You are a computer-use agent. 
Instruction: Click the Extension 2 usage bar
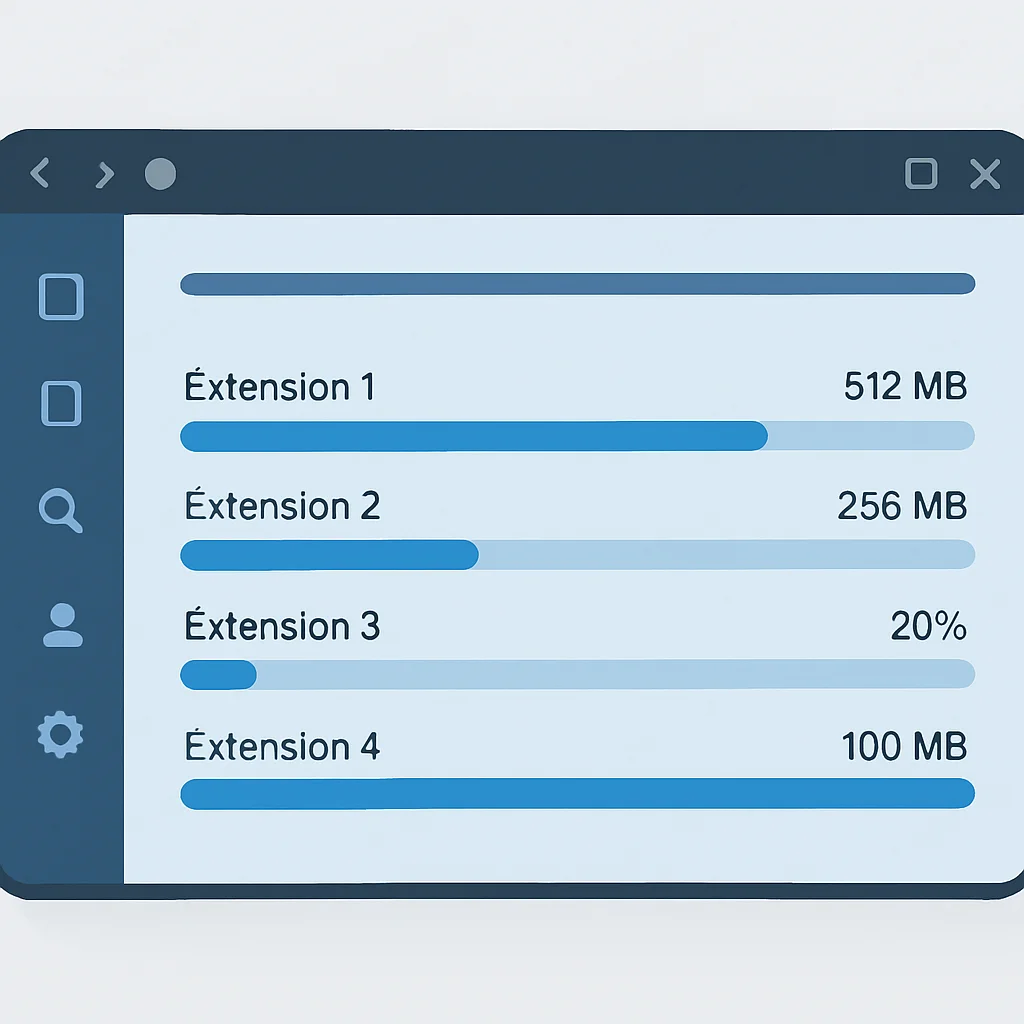point(577,554)
